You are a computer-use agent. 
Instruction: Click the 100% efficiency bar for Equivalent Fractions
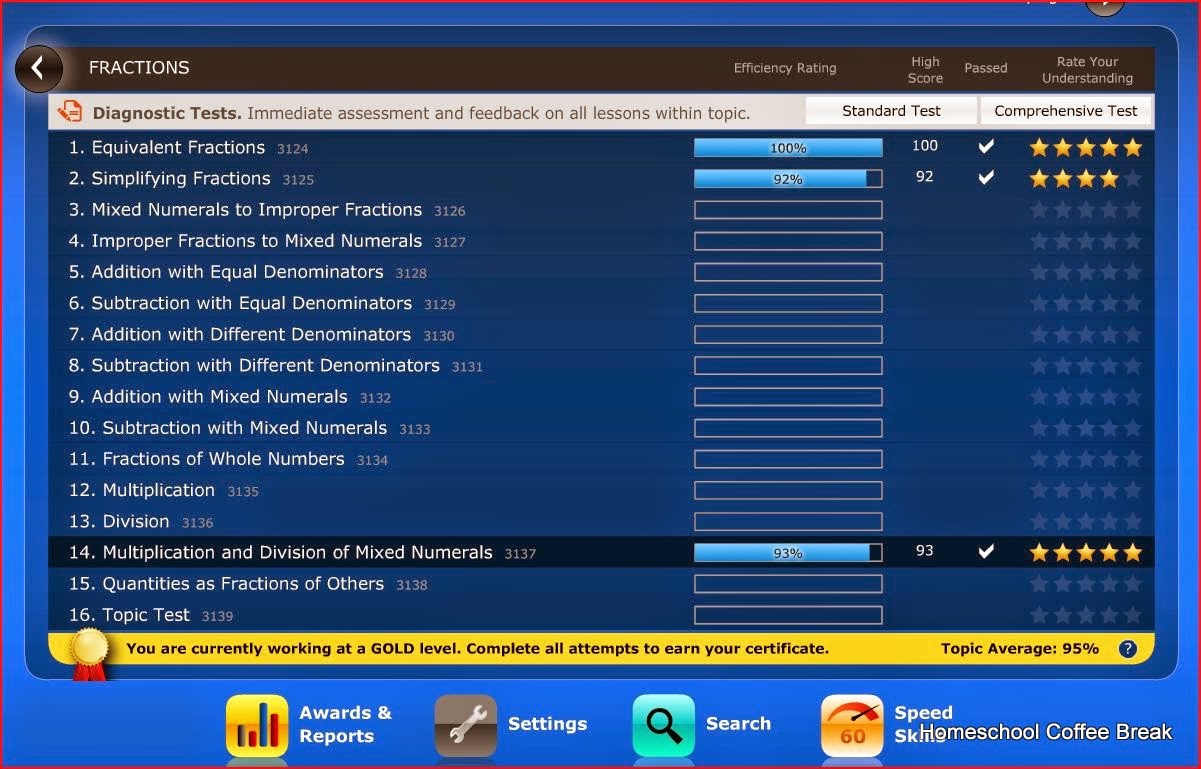point(788,147)
